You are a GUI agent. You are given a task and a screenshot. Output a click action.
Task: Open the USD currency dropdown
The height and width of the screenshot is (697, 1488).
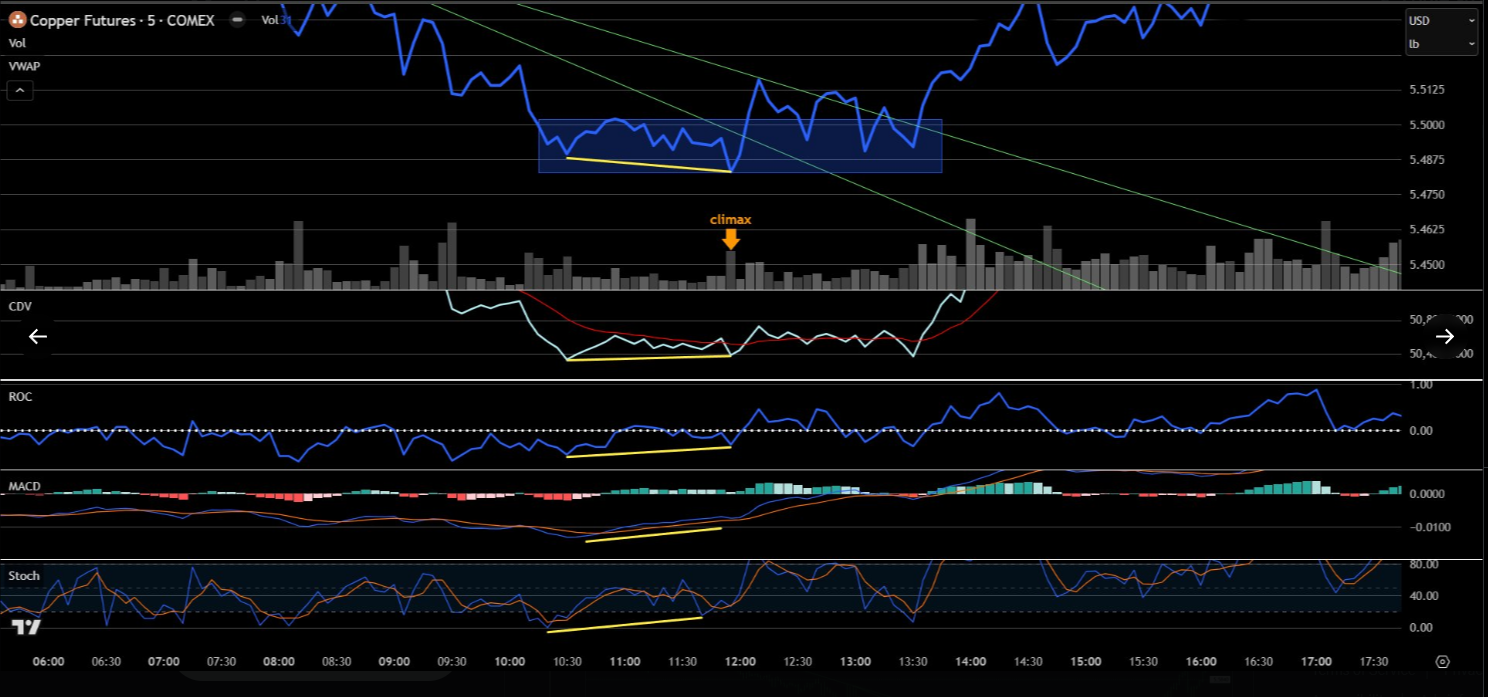(1440, 20)
